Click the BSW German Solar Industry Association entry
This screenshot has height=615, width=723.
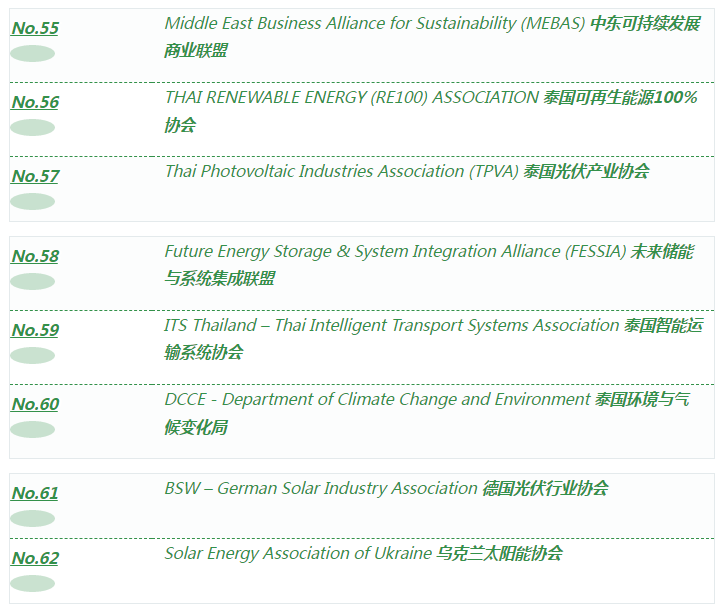[321, 489]
